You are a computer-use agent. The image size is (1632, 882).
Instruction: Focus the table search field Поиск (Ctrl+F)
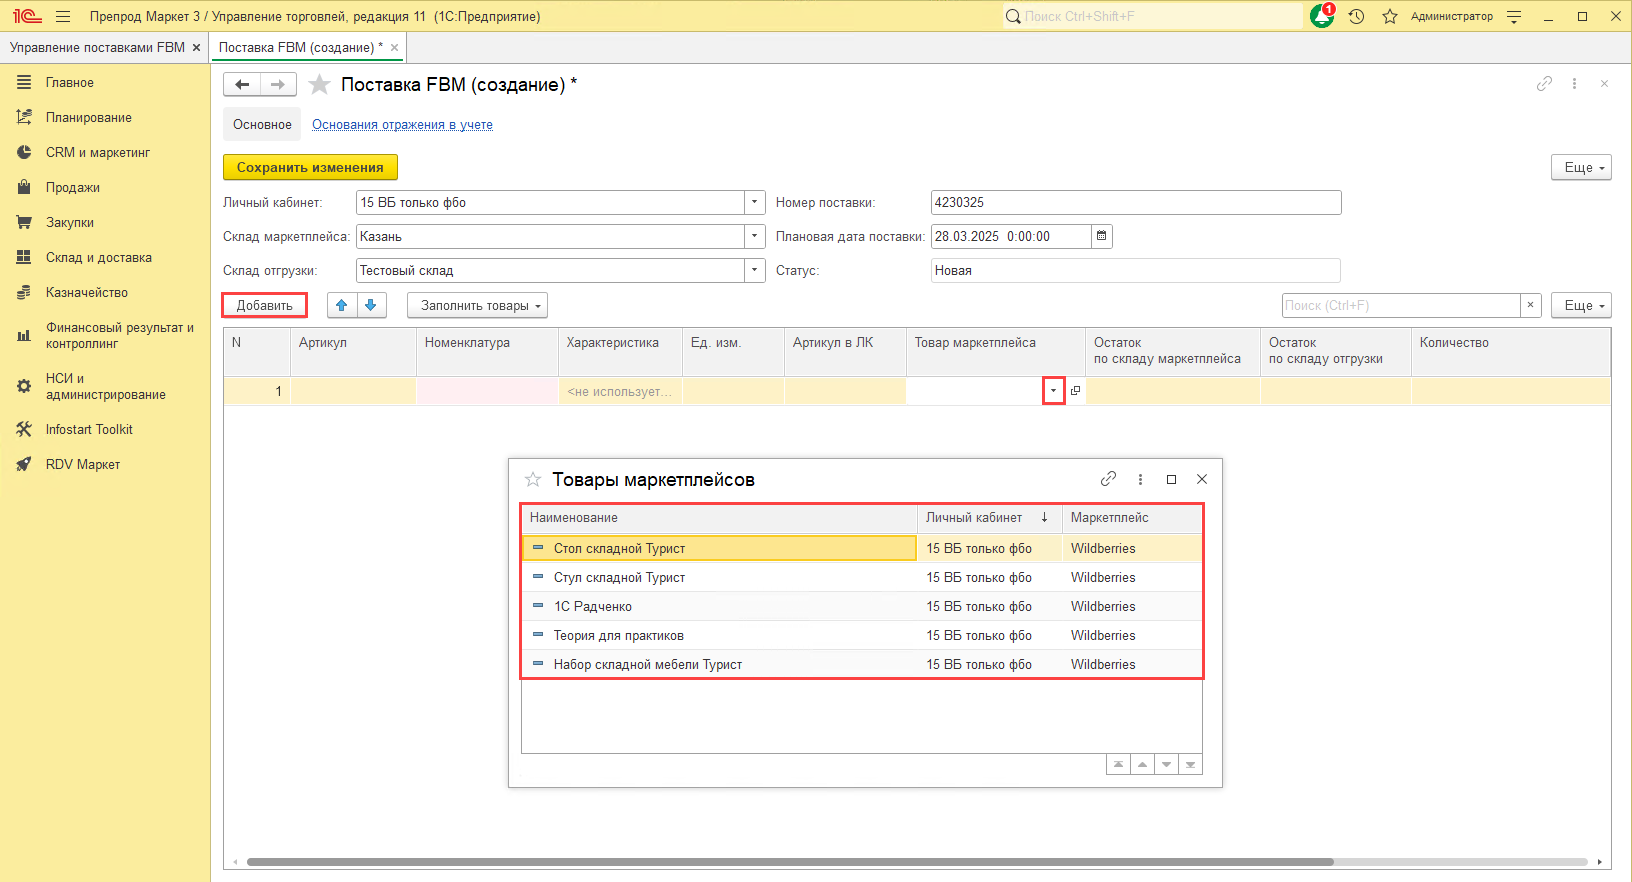pos(1401,305)
